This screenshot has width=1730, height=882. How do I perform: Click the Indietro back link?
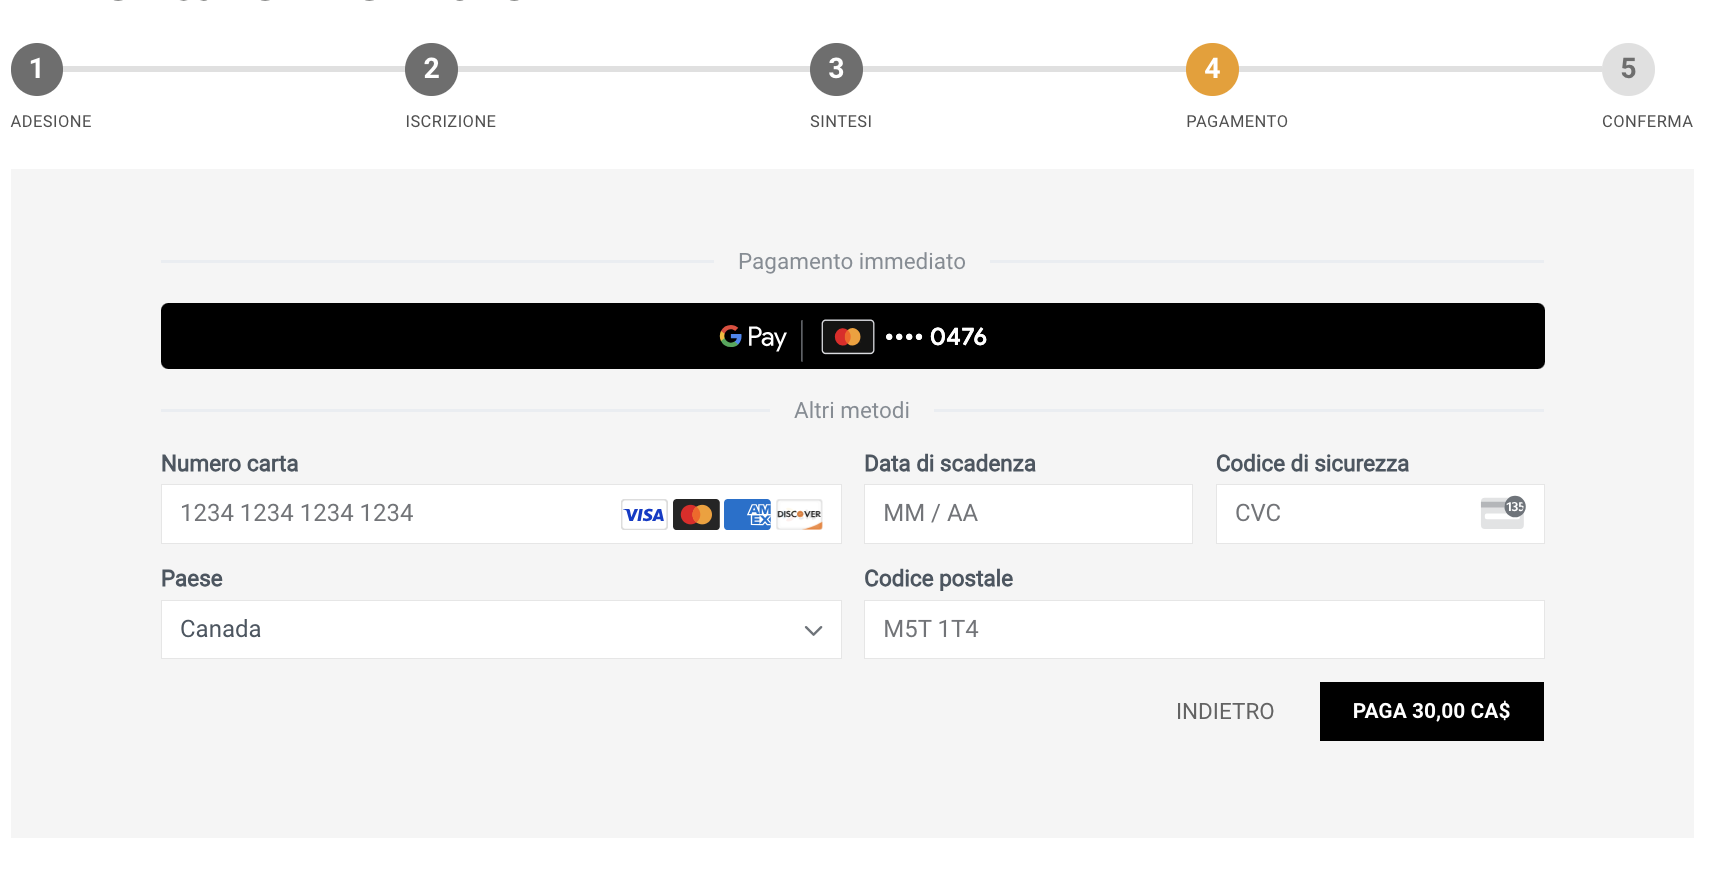click(1224, 711)
